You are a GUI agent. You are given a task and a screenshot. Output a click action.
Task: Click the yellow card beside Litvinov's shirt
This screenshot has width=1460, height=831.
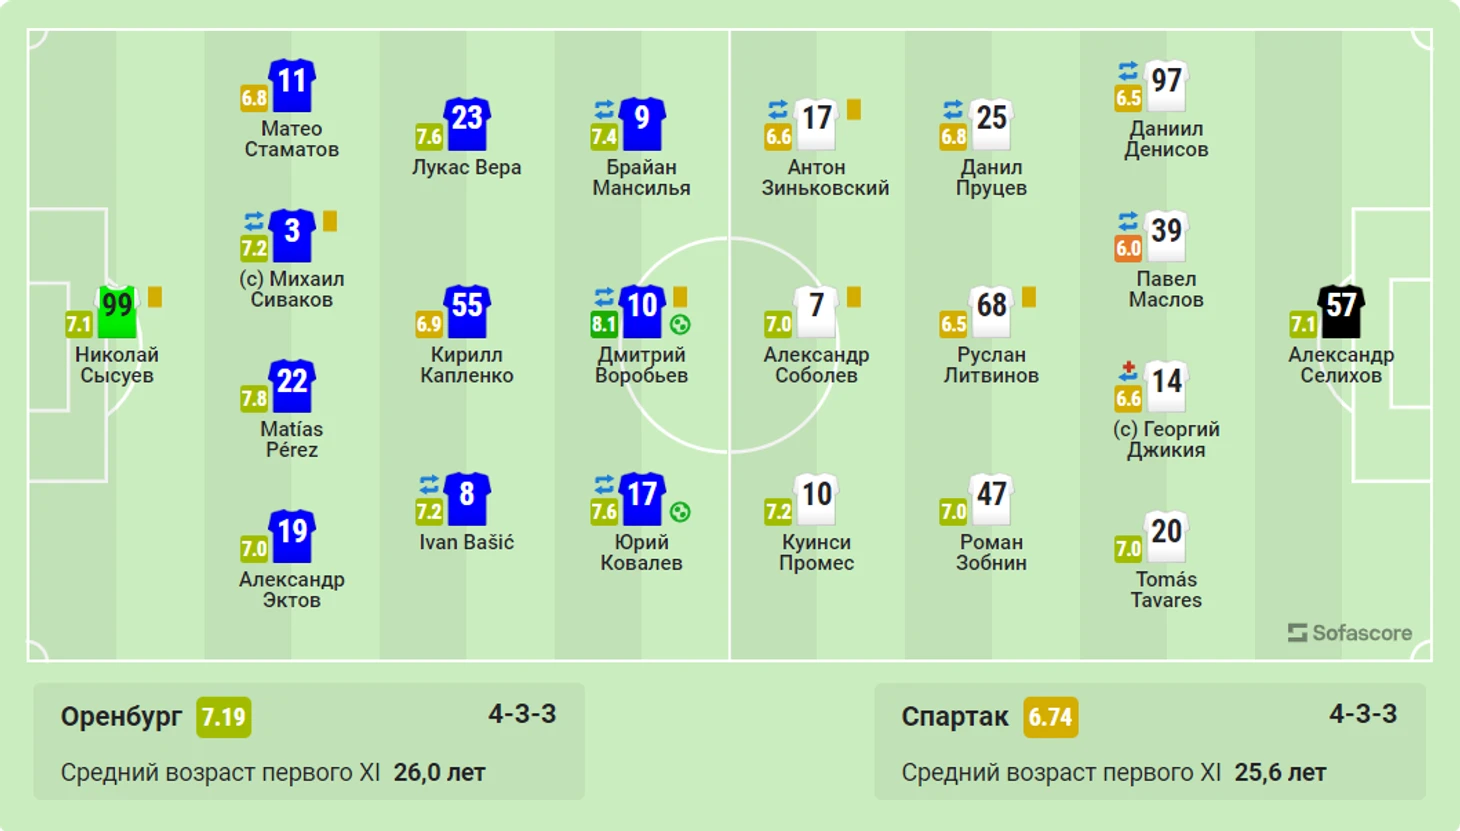1029,297
